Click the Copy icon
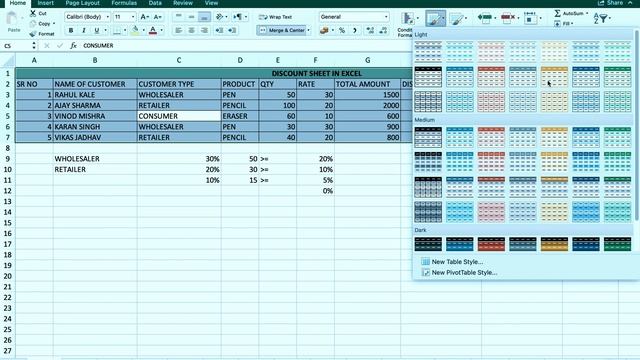This screenshot has height=360, width=640. (33, 24)
